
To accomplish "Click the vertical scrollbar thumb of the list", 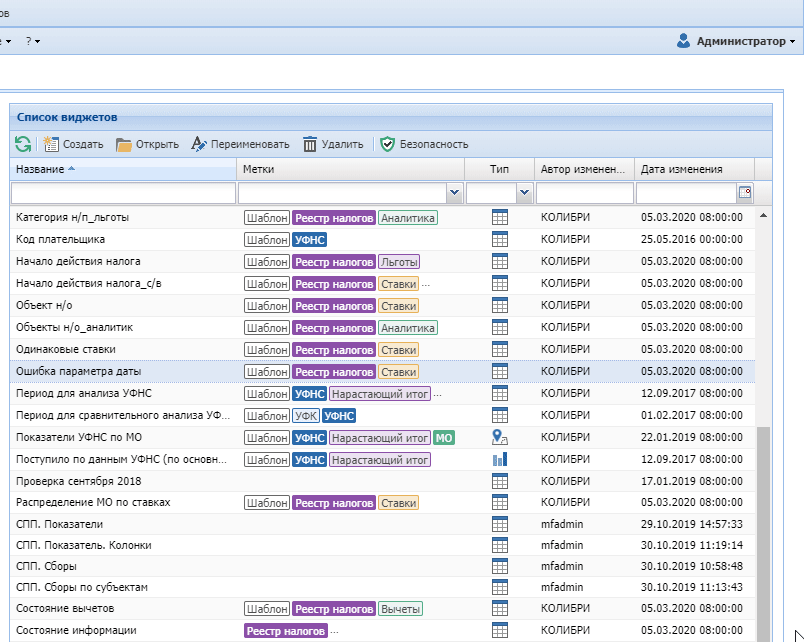I will pos(763,533).
